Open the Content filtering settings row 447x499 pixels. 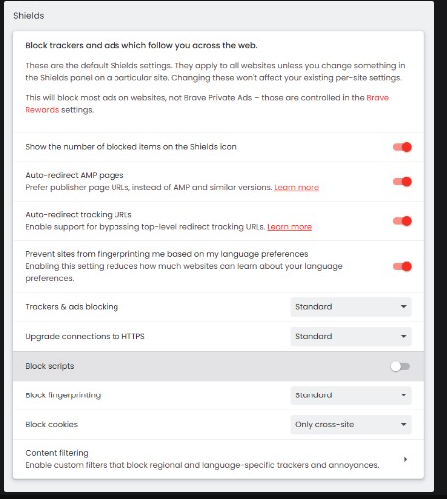(218, 459)
